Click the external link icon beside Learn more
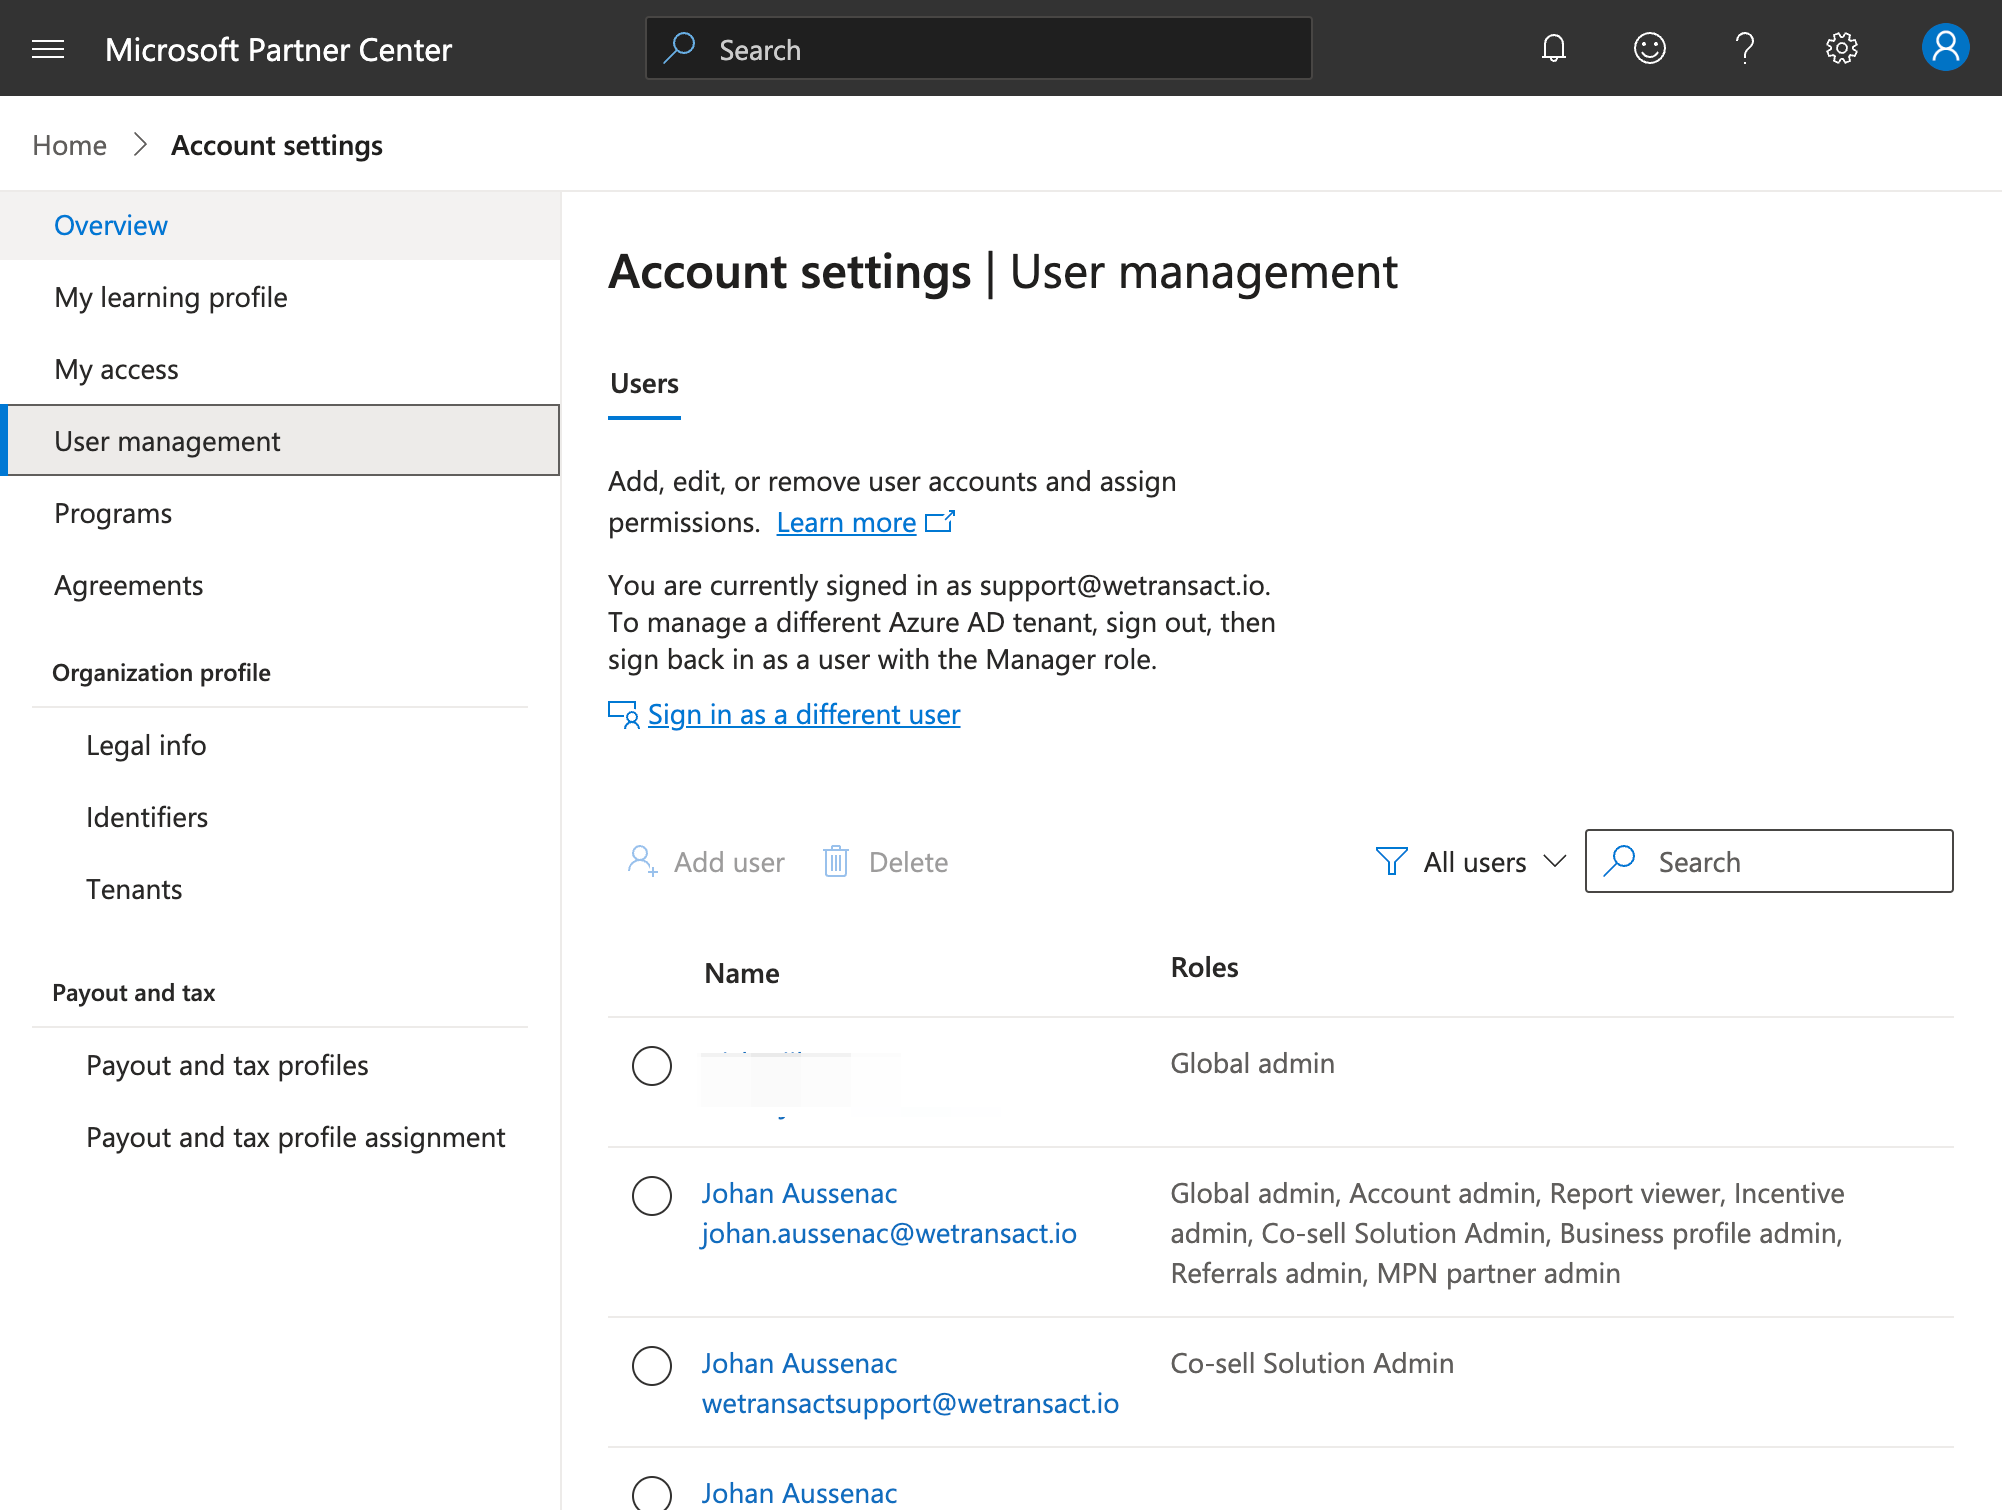The image size is (2002, 1510). coord(940,521)
